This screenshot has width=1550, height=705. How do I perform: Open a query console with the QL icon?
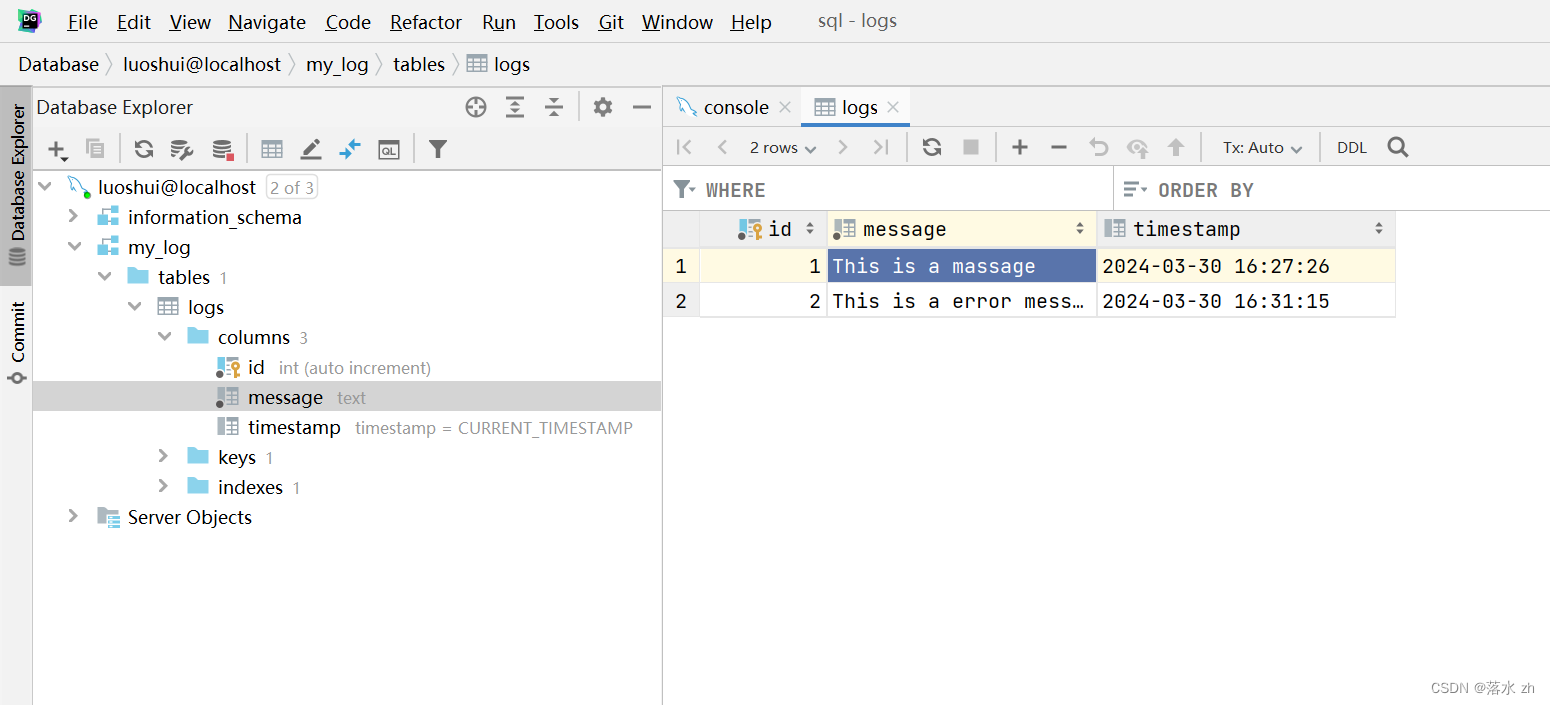point(389,148)
